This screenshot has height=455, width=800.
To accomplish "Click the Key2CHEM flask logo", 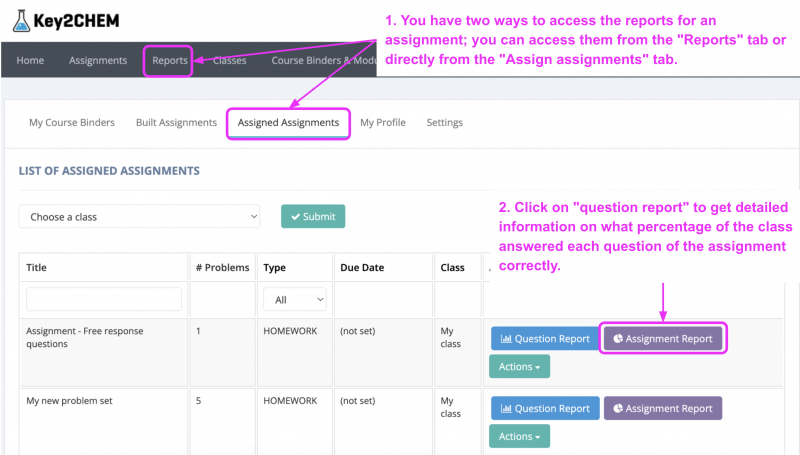I will (22, 20).
